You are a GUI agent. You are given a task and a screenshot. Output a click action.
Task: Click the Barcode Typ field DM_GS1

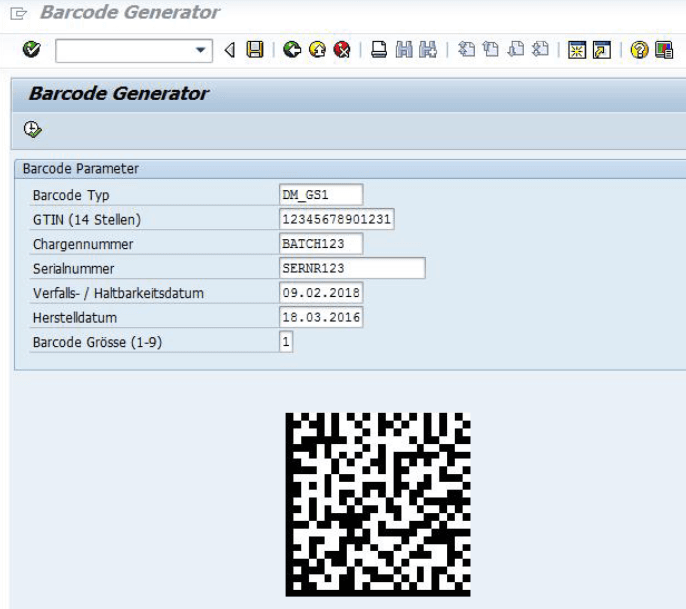[321, 195]
